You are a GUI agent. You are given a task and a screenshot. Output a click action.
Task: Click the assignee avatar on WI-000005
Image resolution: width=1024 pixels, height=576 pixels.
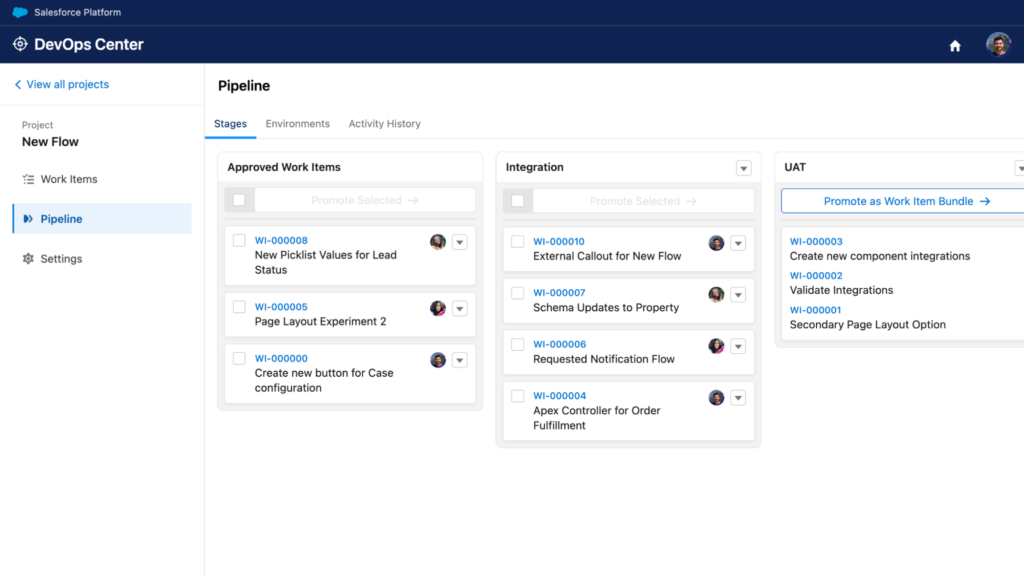click(438, 308)
